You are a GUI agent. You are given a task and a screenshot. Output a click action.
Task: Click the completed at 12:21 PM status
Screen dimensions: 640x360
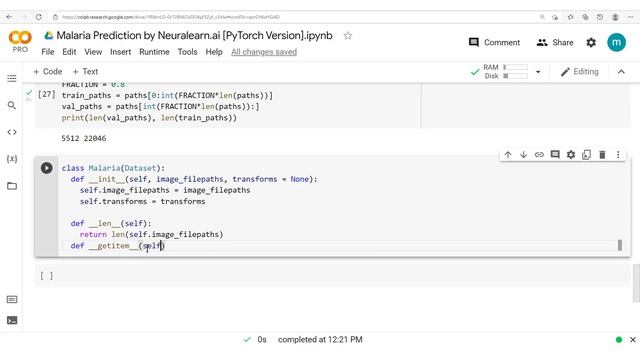point(320,340)
